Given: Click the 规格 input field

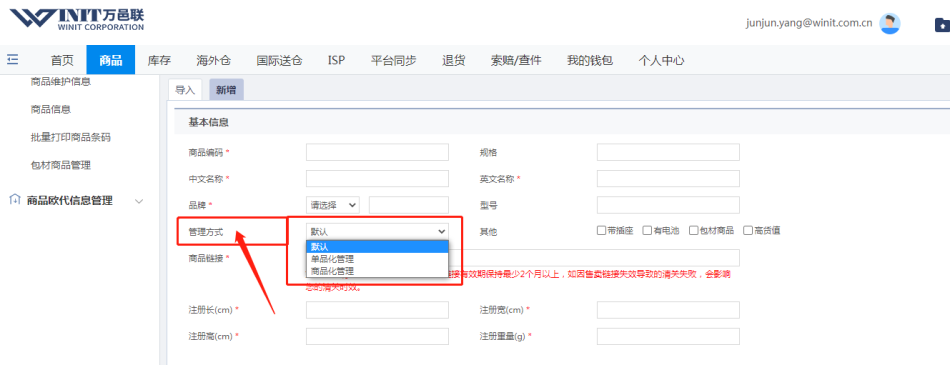Looking at the screenshot, I should click(x=668, y=152).
